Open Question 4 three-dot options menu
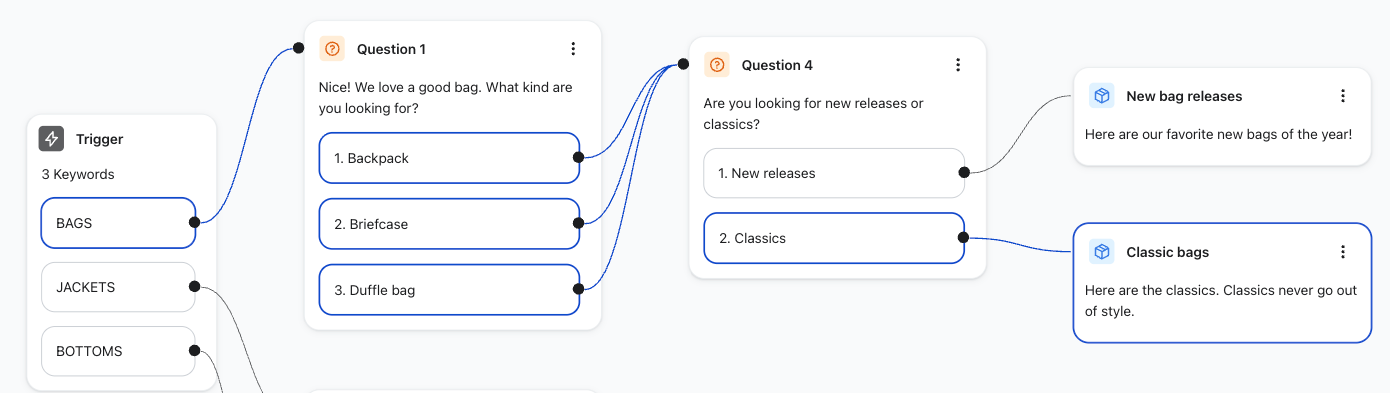Viewport: 1390px width, 393px height. pos(957,65)
